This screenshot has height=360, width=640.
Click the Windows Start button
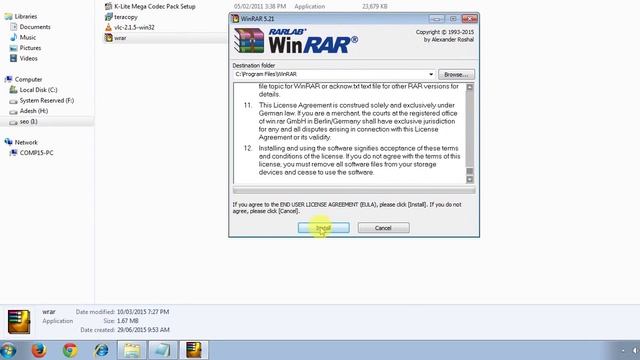click(8, 350)
